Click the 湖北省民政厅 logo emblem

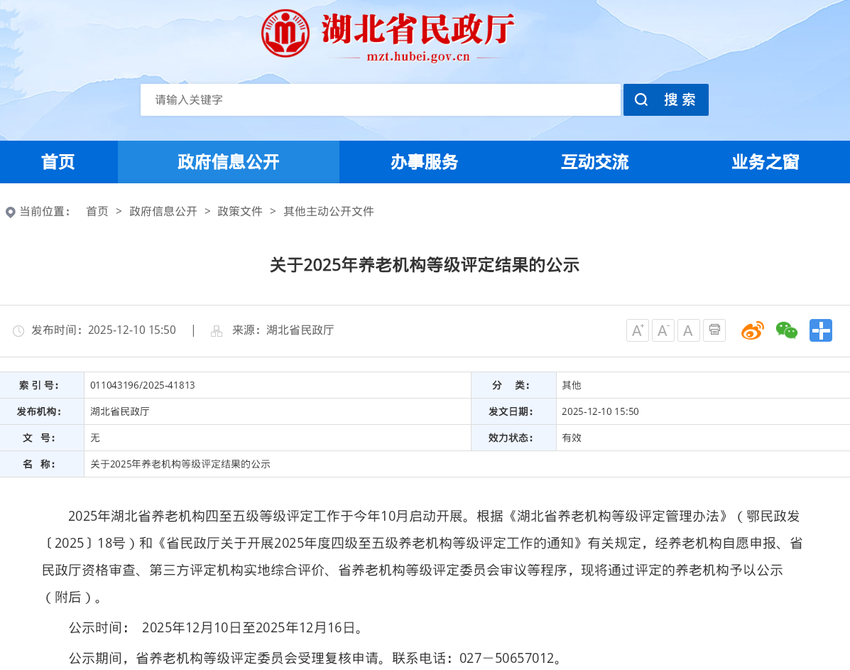click(287, 36)
